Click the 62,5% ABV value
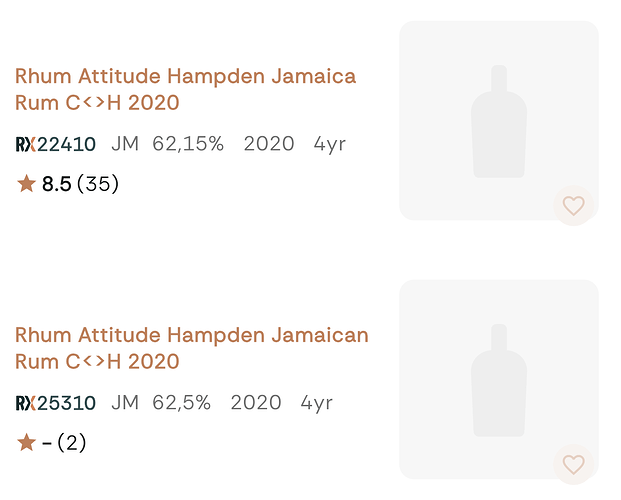621x500 pixels. (181, 403)
